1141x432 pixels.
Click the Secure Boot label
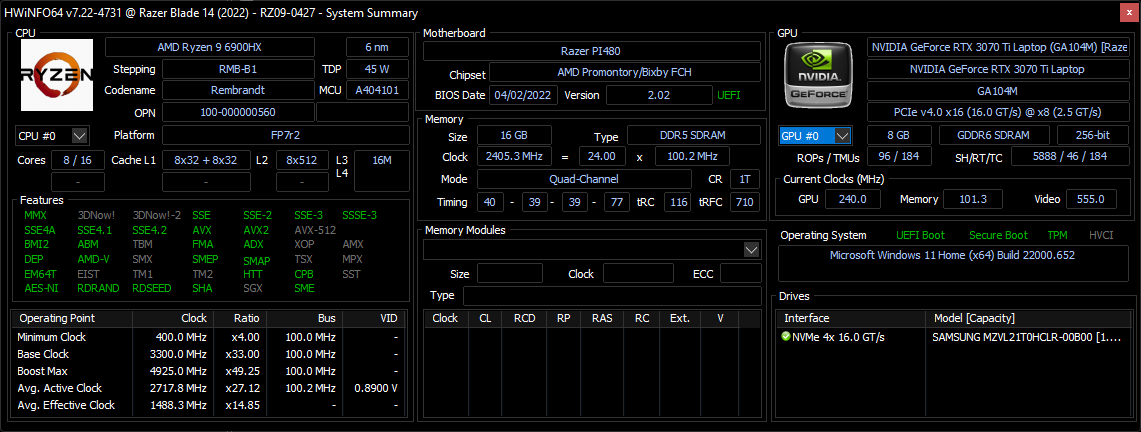coord(998,236)
